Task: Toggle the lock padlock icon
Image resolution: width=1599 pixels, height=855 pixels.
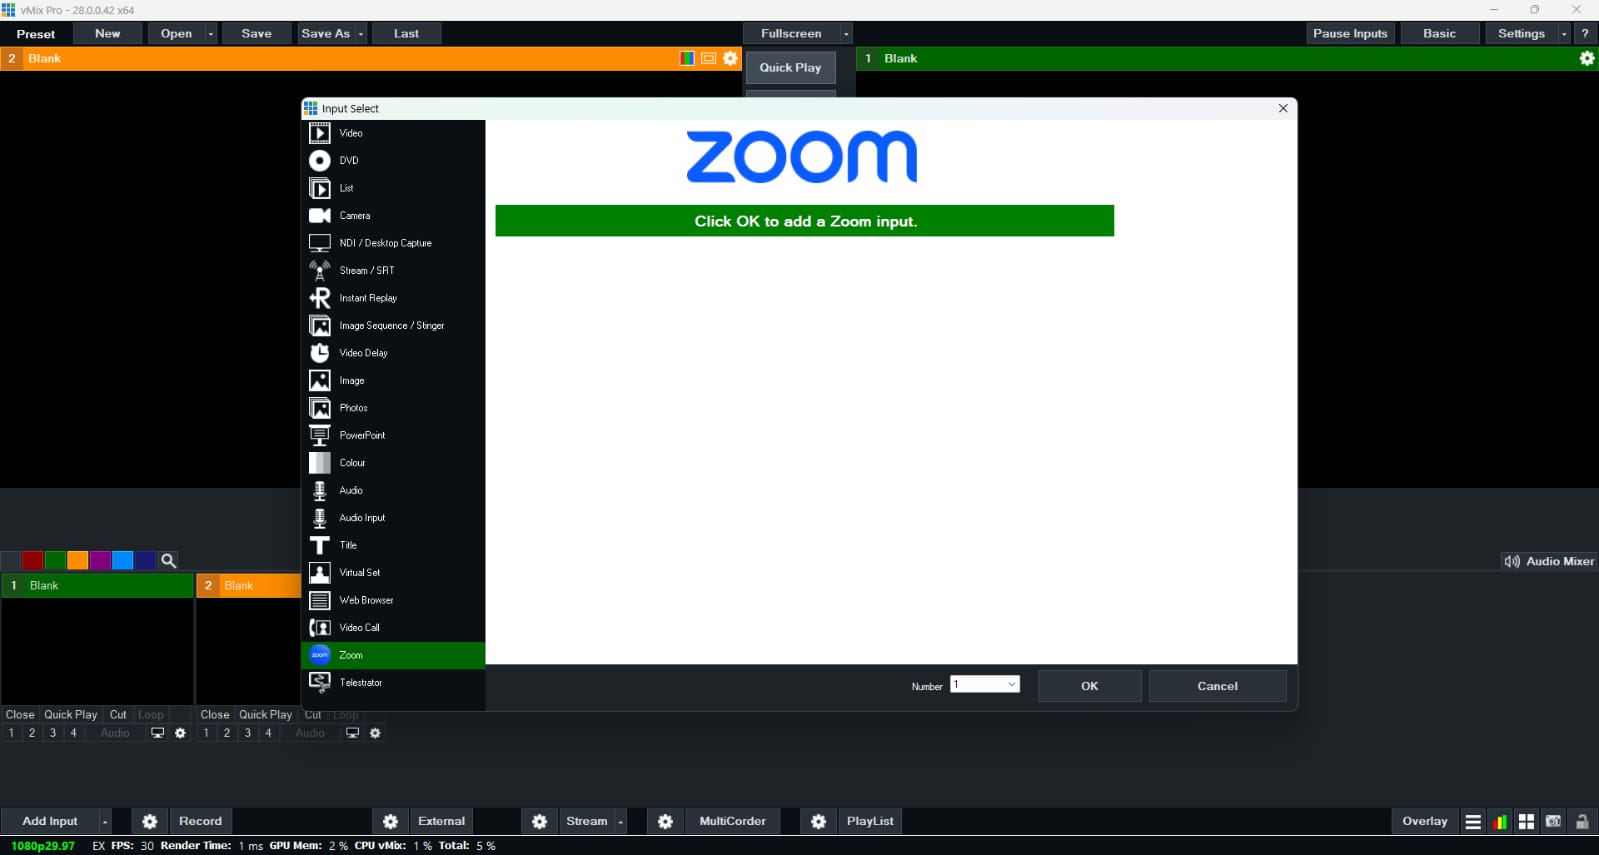Action: (x=1582, y=822)
